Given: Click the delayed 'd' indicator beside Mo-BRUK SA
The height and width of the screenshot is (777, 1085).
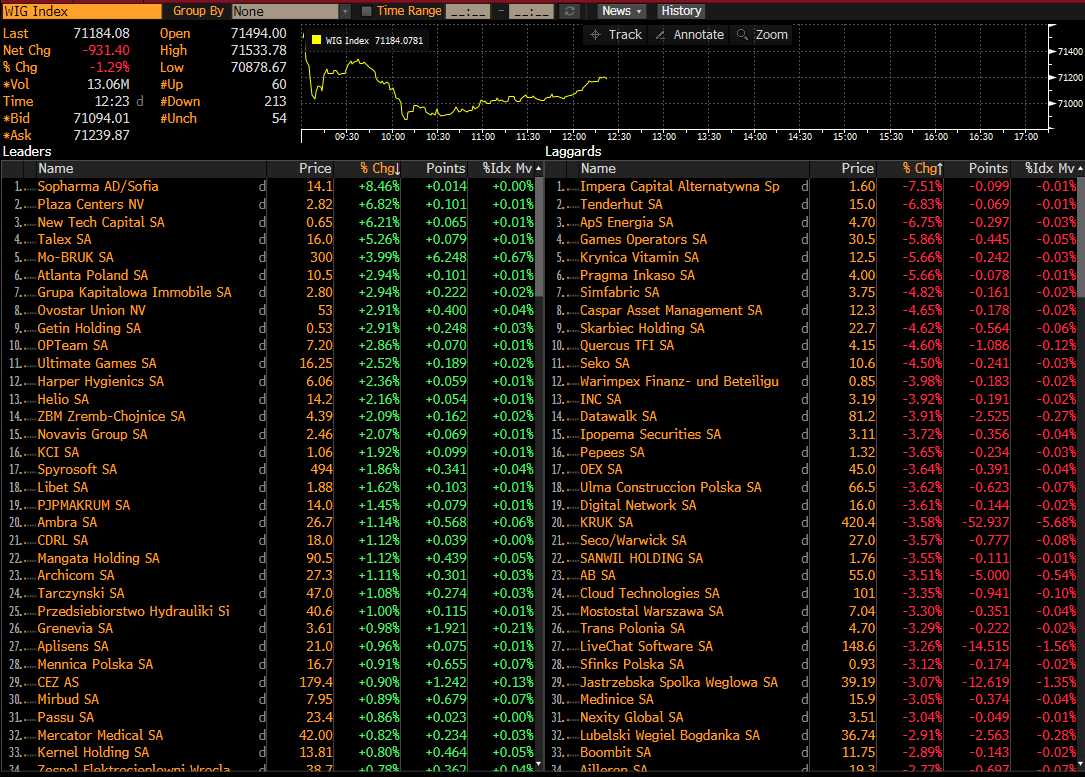Looking at the screenshot, I should 262,257.
